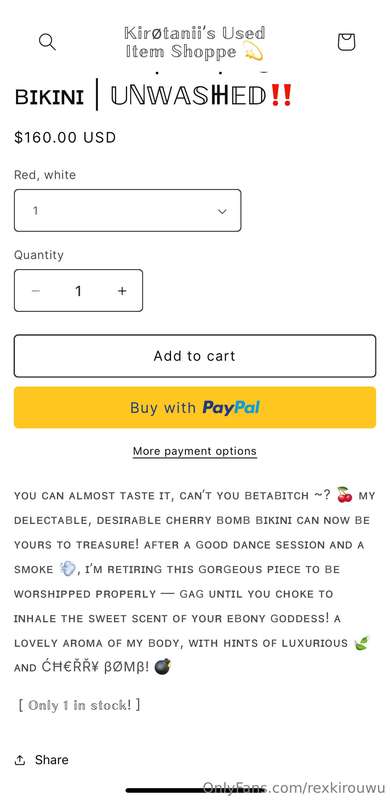
Task: Open the search magnifier icon
Action: tap(47, 42)
